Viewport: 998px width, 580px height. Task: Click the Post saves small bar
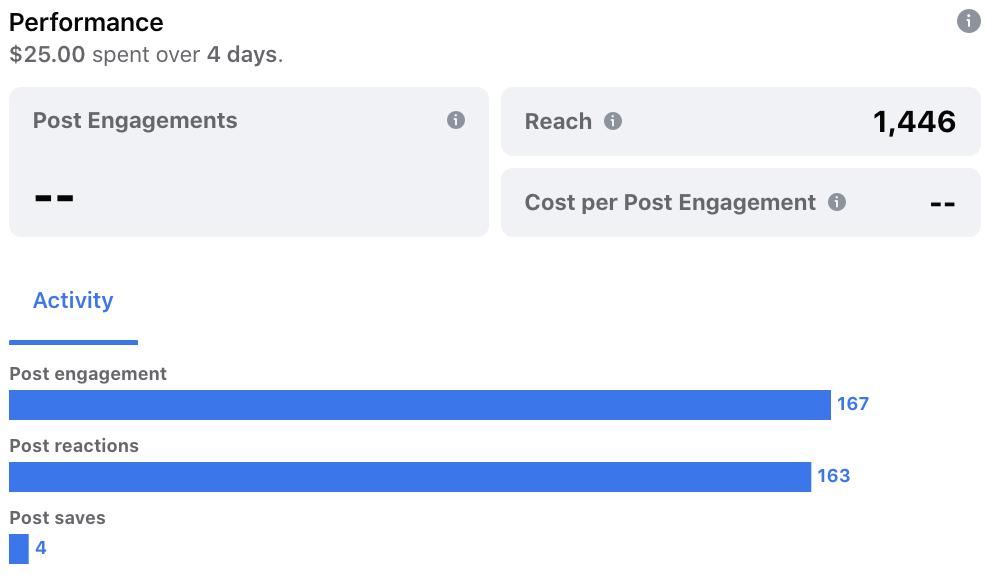pyautogui.click(x=19, y=549)
